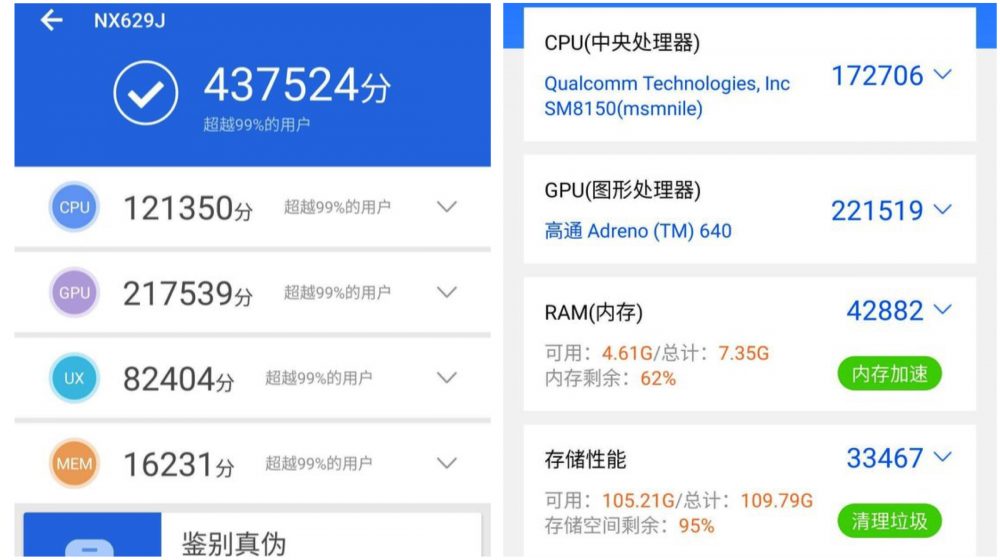This screenshot has width=1000, height=560.
Task: Tap the blue CPU circle icon
Action: pyautogui.click(x=74, y=208)
